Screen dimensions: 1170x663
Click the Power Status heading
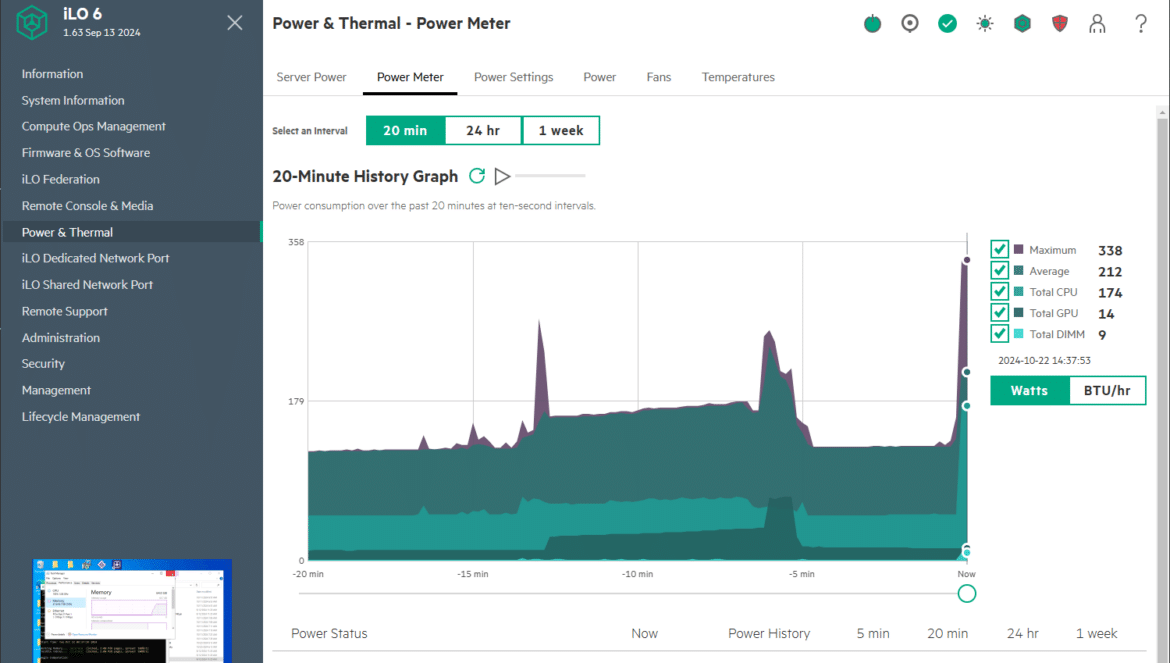(x=329, y=633)
